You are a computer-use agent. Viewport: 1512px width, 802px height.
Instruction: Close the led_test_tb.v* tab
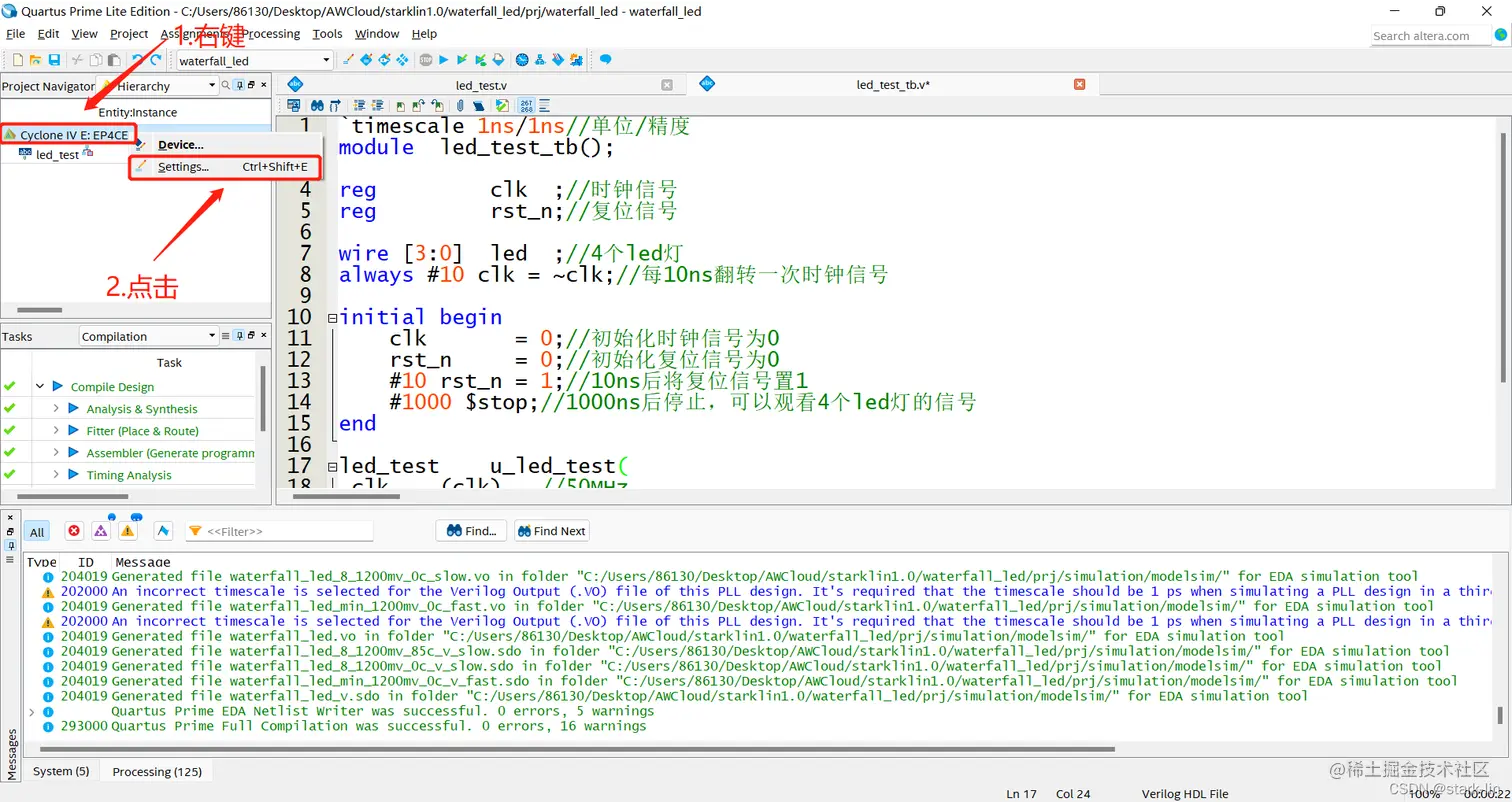point(1079,85)
